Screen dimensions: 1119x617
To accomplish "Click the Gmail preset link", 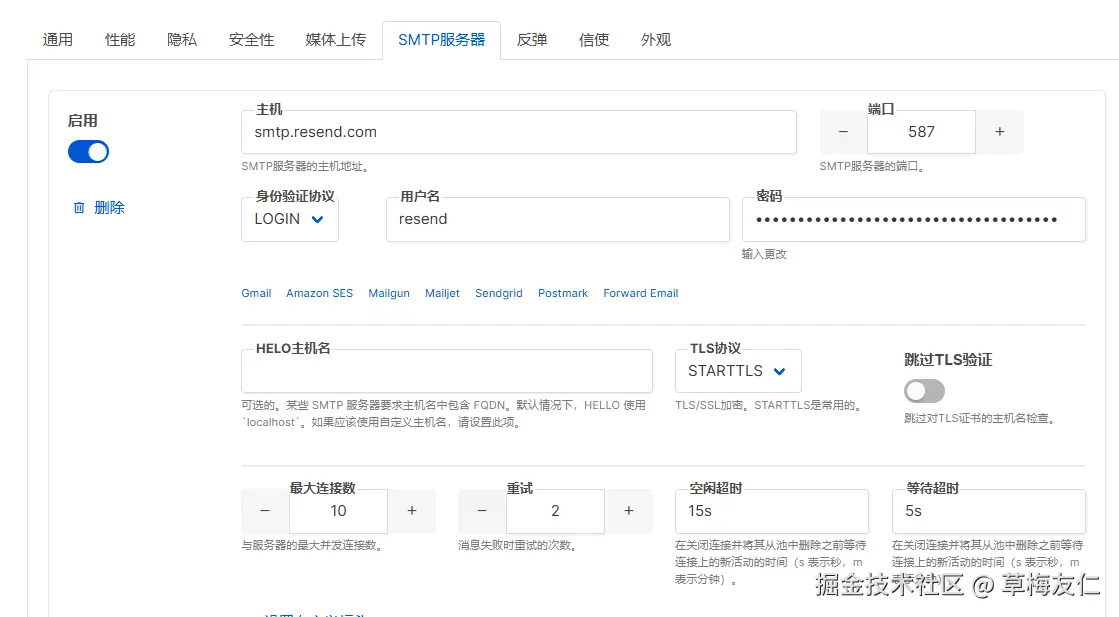I will tap(256, 293).
